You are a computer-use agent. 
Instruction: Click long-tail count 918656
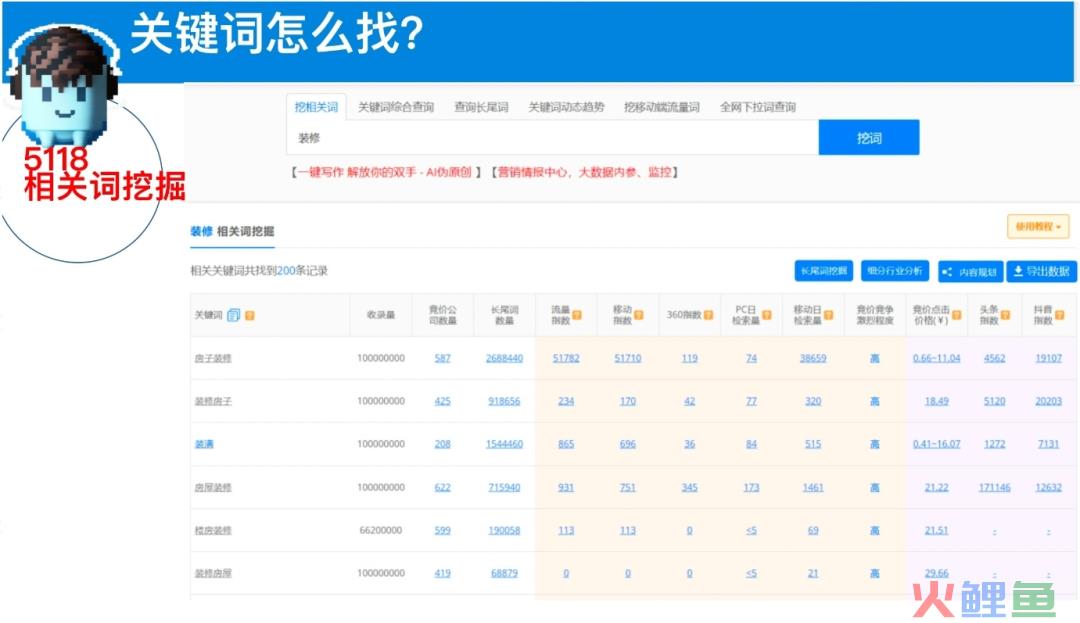pyautogui.click(x=504, y=401)
